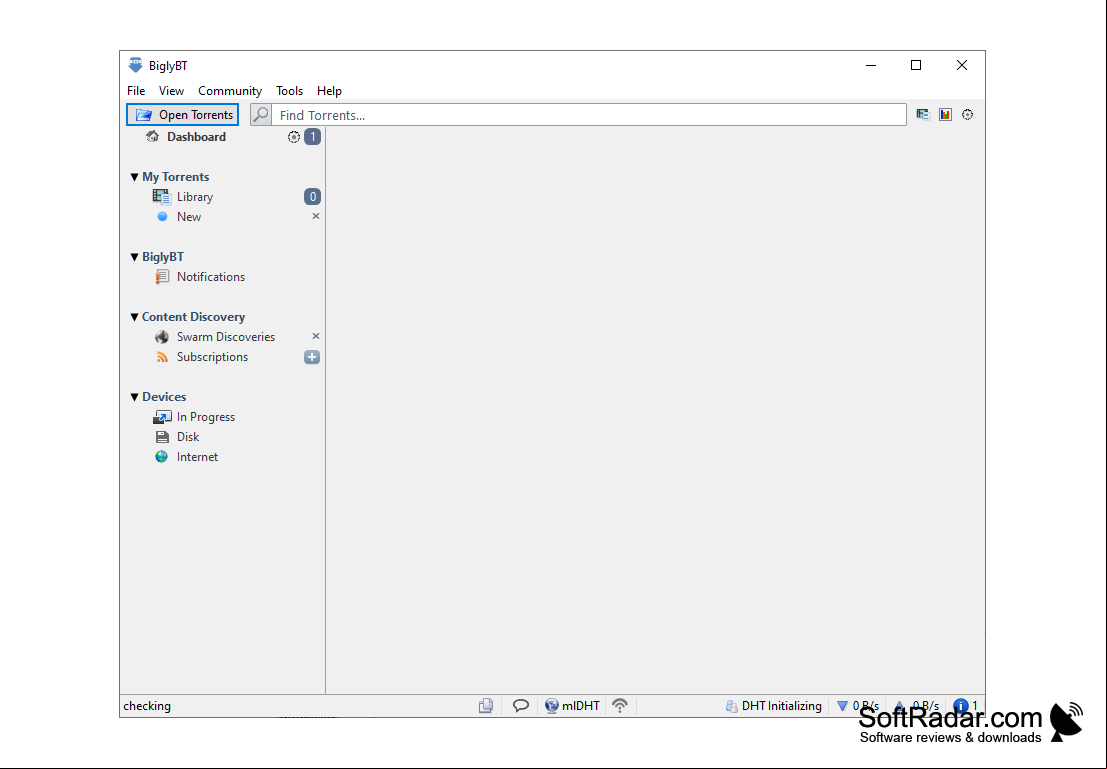
Task: Open the Help menu
Action: coord(329,90)
